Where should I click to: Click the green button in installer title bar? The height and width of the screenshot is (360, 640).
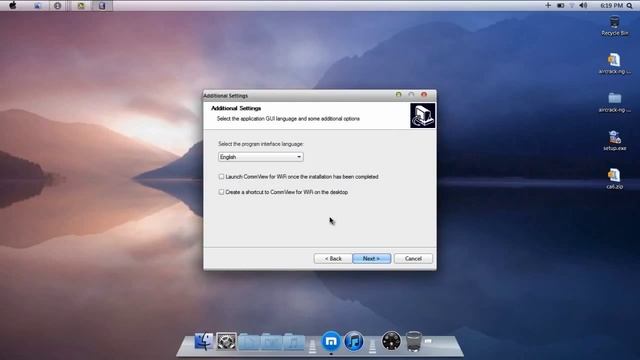398,95
